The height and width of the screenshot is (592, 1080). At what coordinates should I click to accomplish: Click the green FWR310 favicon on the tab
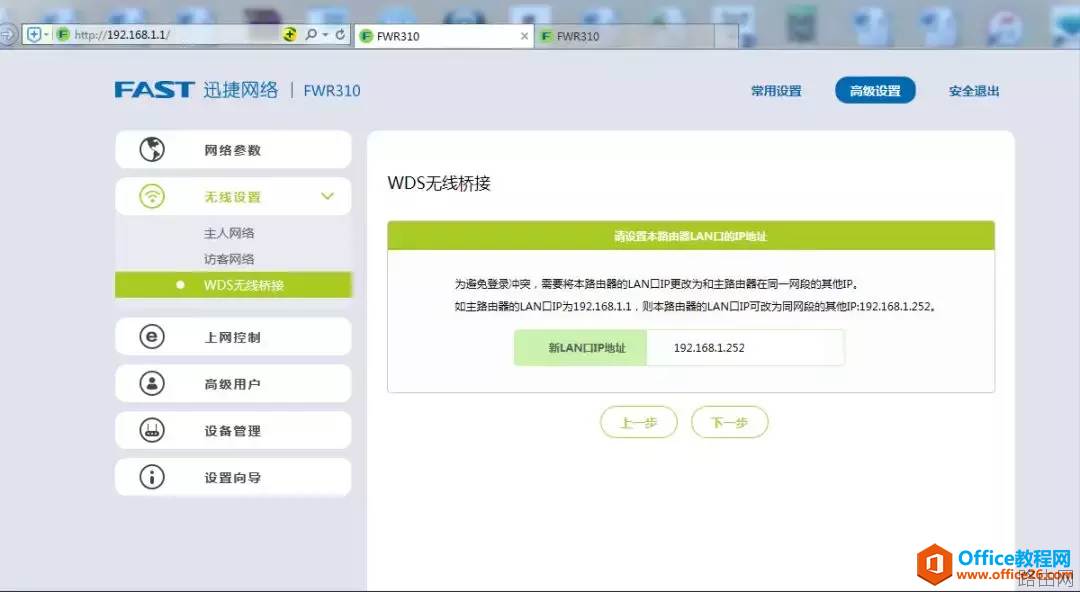(x=366, y=33)
